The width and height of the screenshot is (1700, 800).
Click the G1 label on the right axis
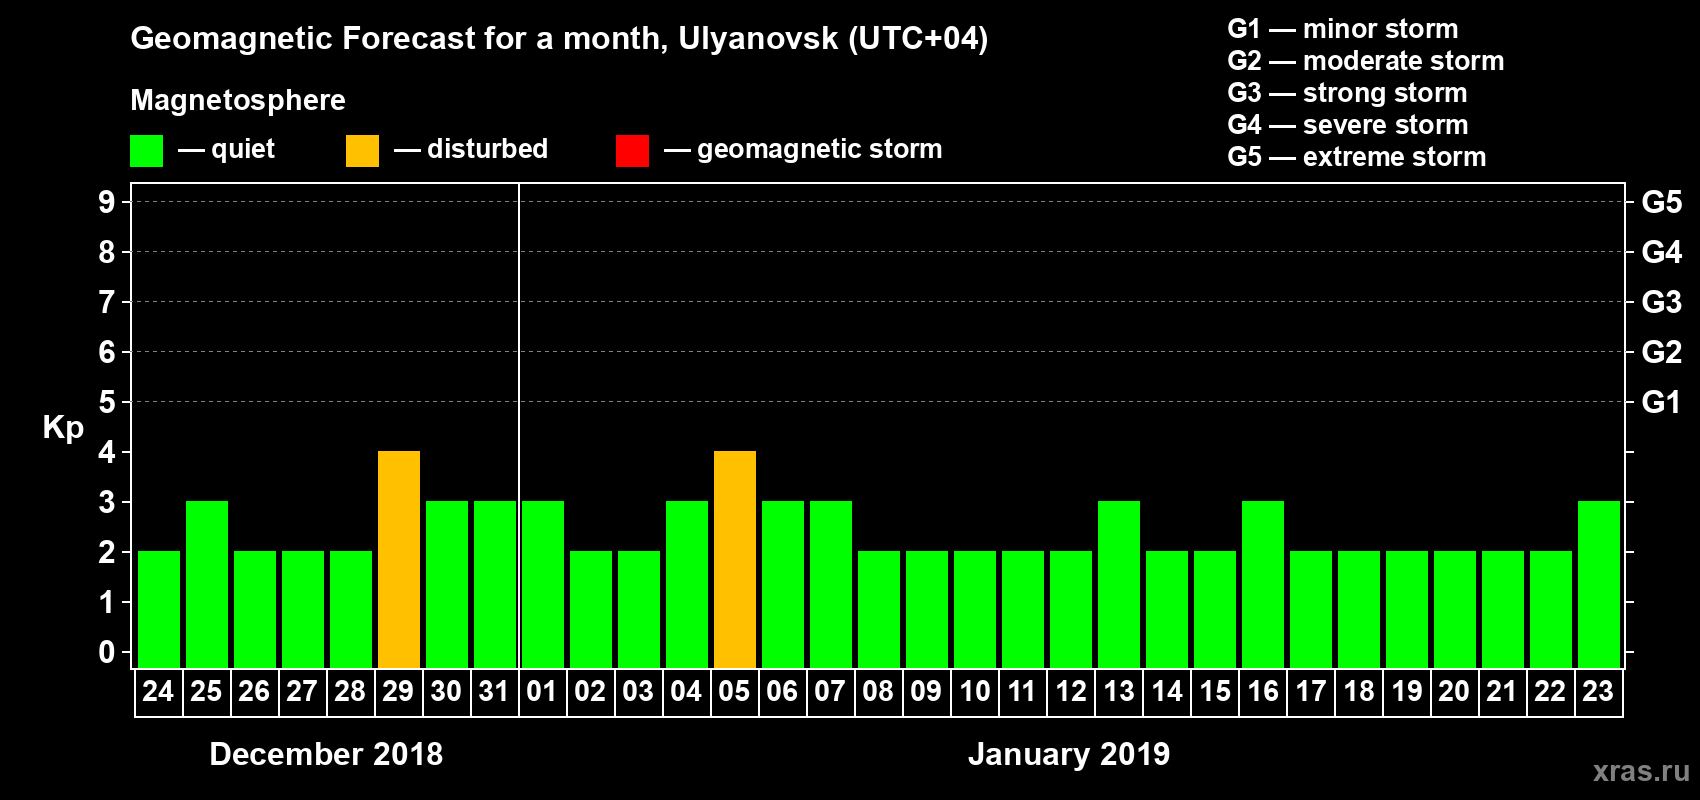tap(1661, 402)
